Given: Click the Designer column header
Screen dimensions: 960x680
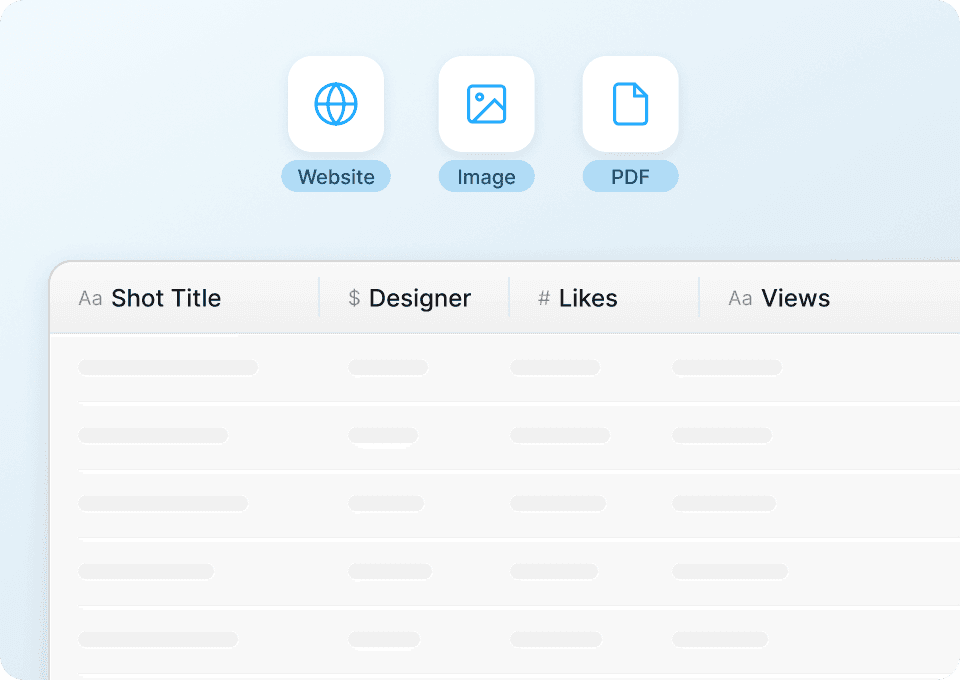Looking at the screenshot, I should [x=420, y=298].
